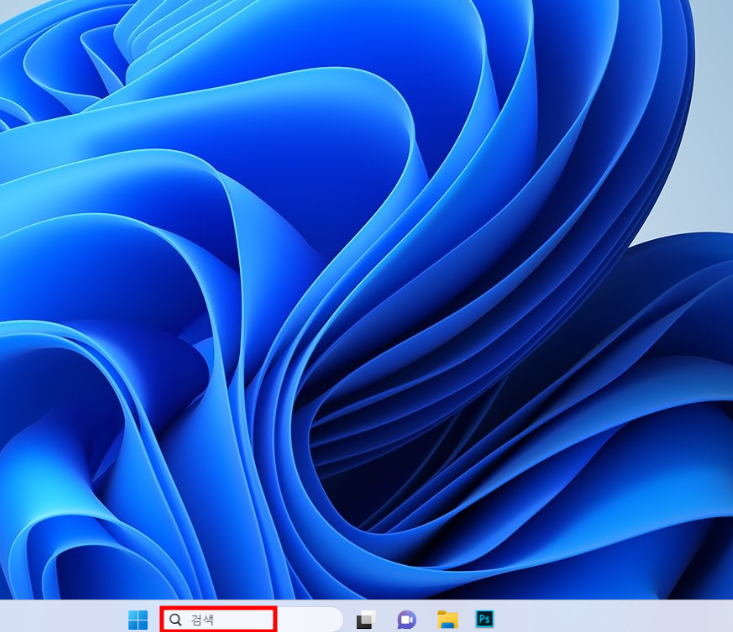Launch Photoshop from the taskbar
Viewport: 733px width, 632px height.
(485, 619)
